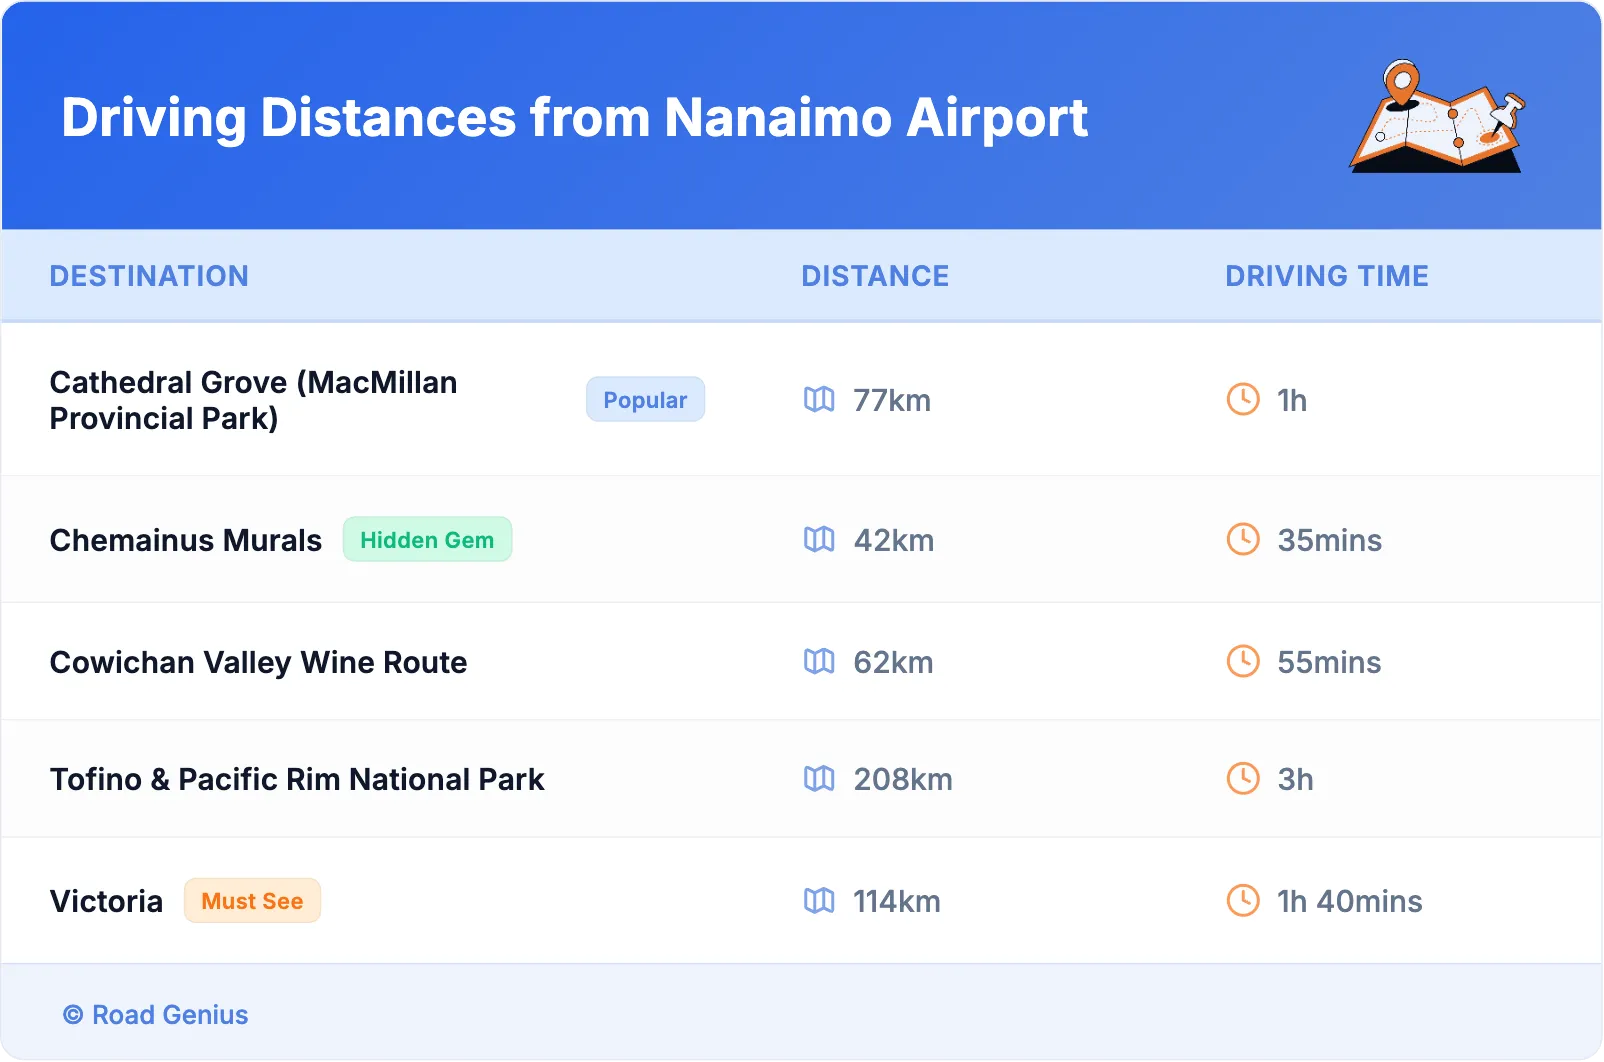Click the 42km distance value

point(894,540)
